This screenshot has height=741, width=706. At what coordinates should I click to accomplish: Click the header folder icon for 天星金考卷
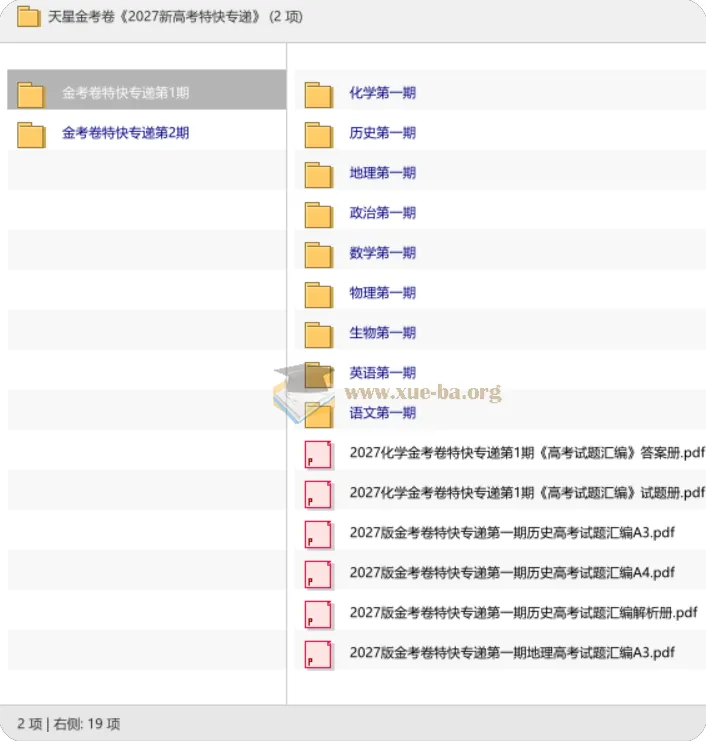point(28,17)
